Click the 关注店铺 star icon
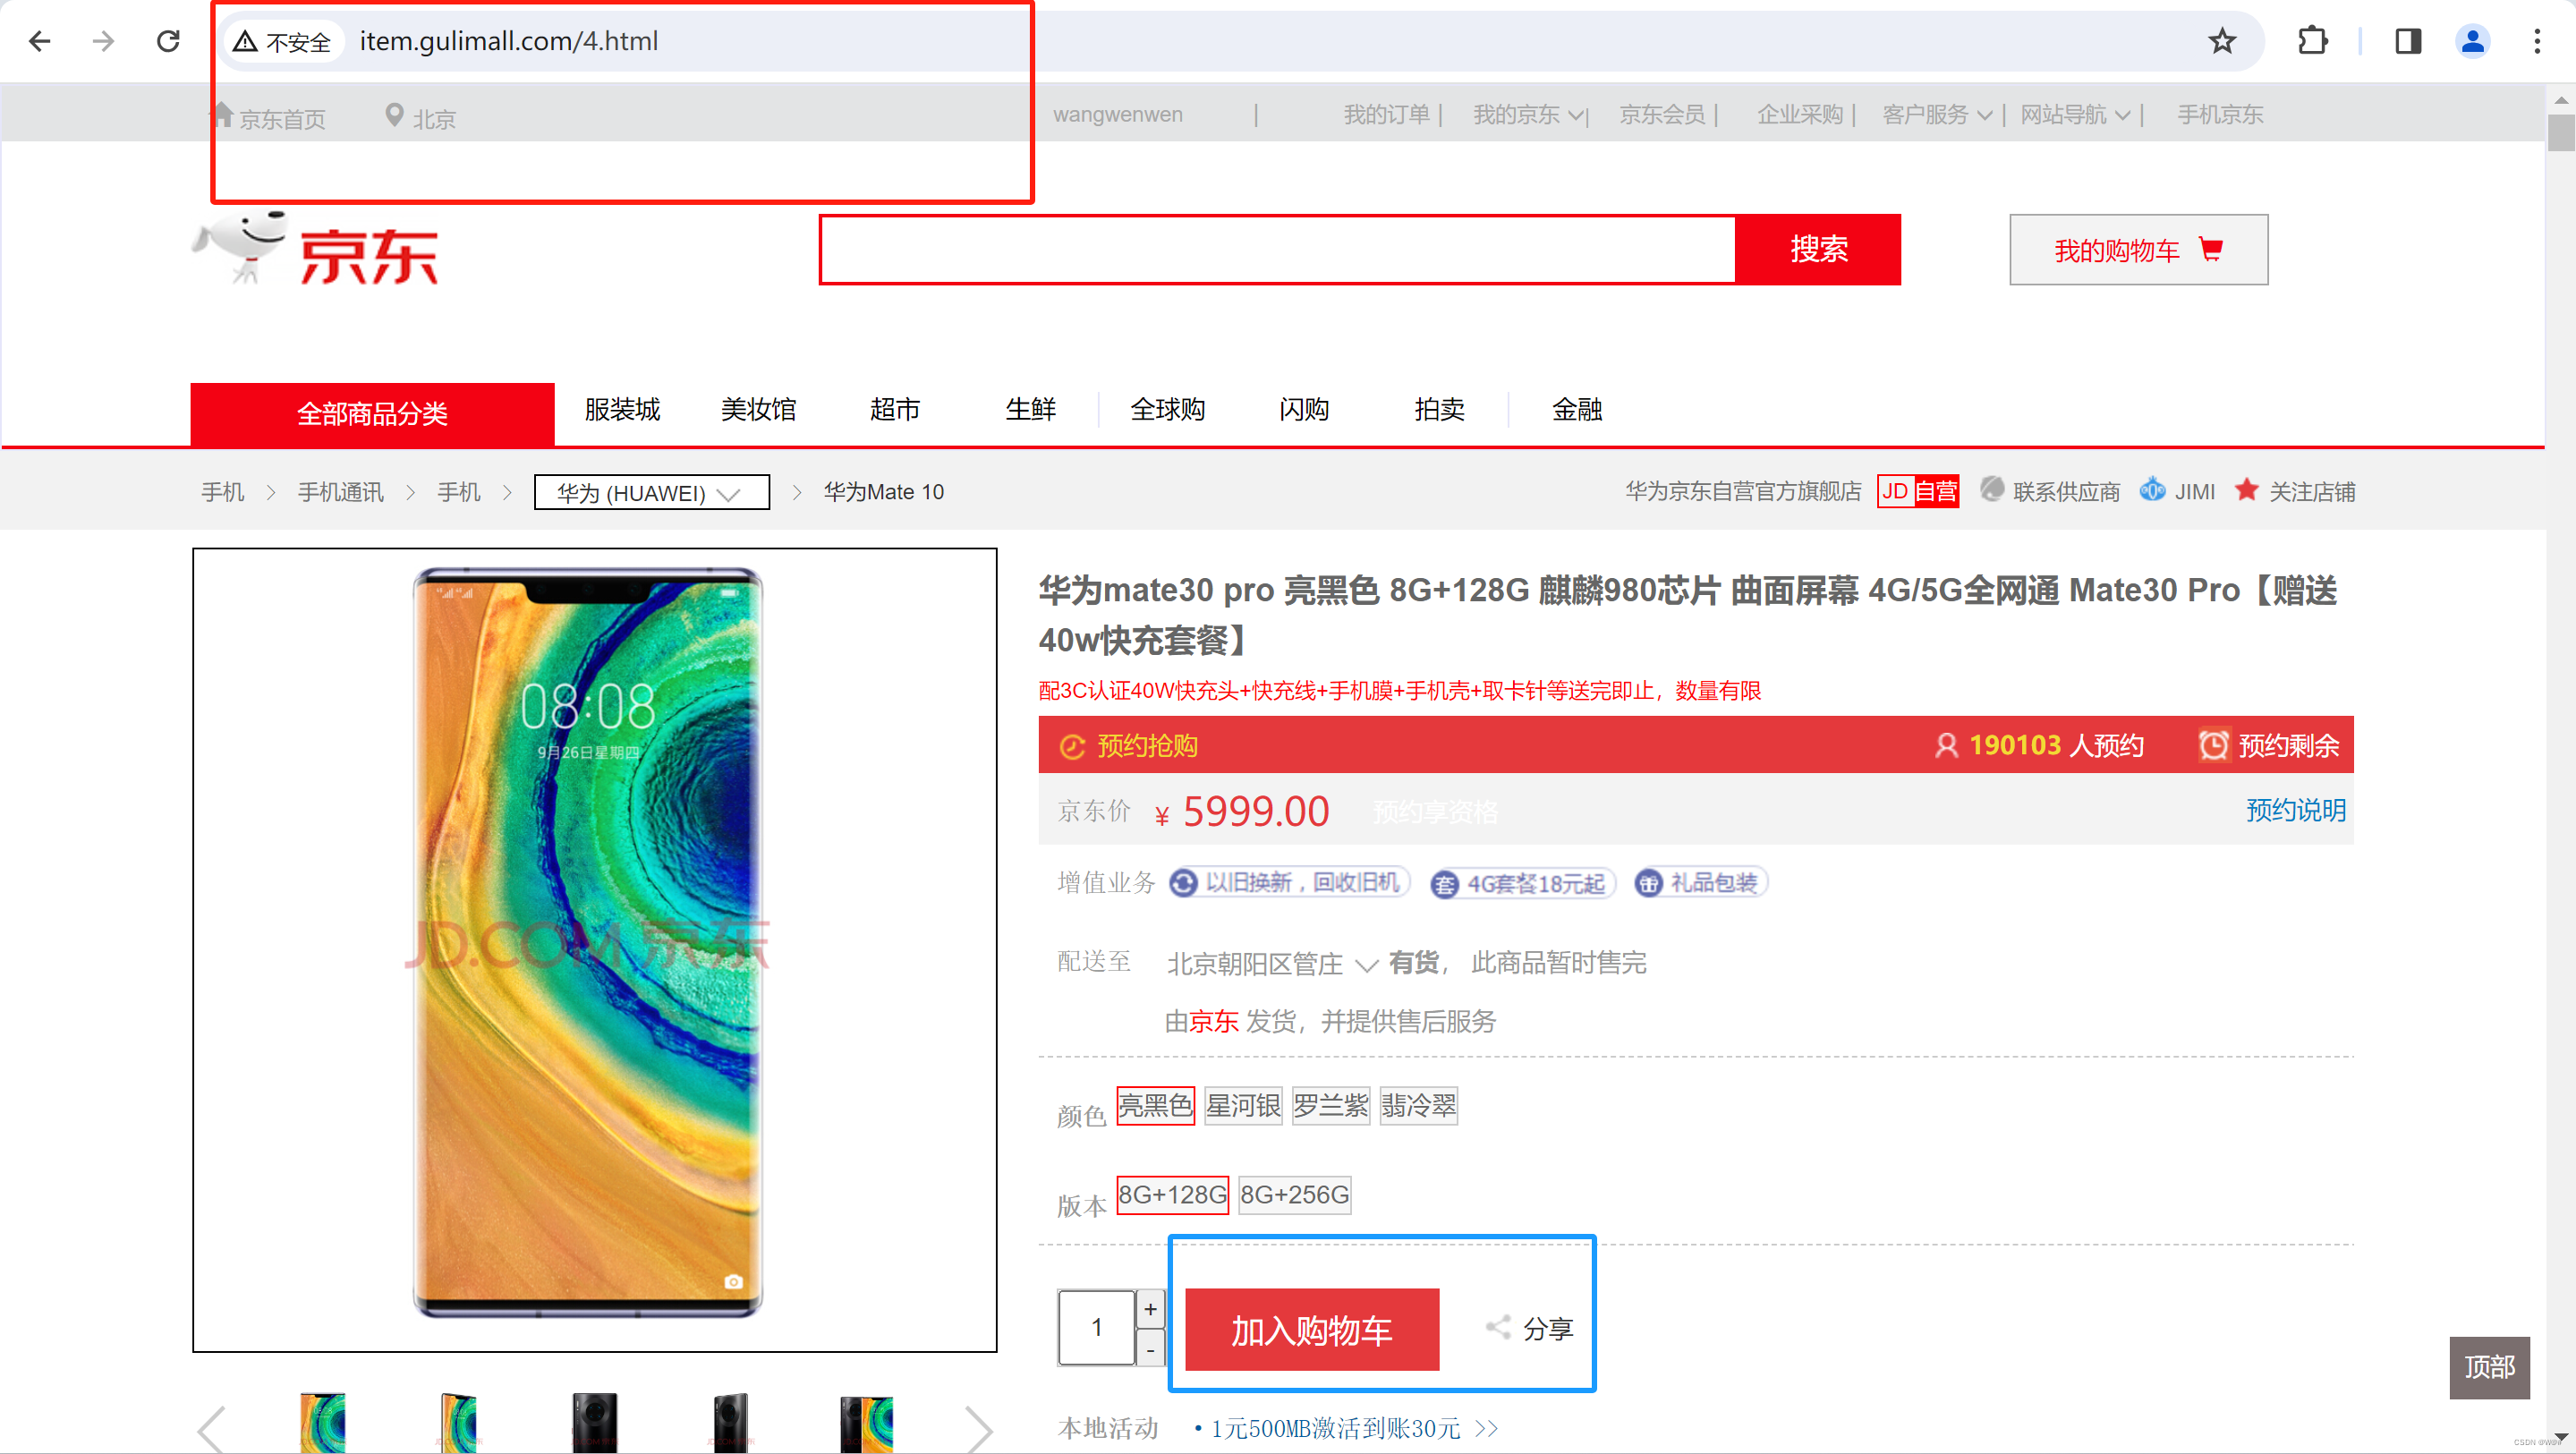2576x1454 pixels. pos(2247,489)
